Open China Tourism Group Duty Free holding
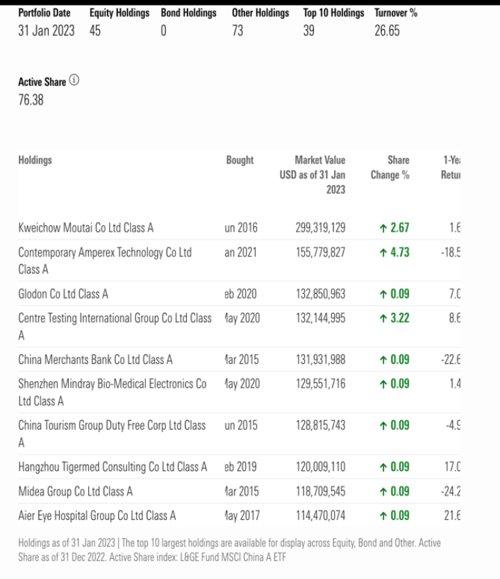The height and width of the screenshot is (579, 500). (112, 434)
